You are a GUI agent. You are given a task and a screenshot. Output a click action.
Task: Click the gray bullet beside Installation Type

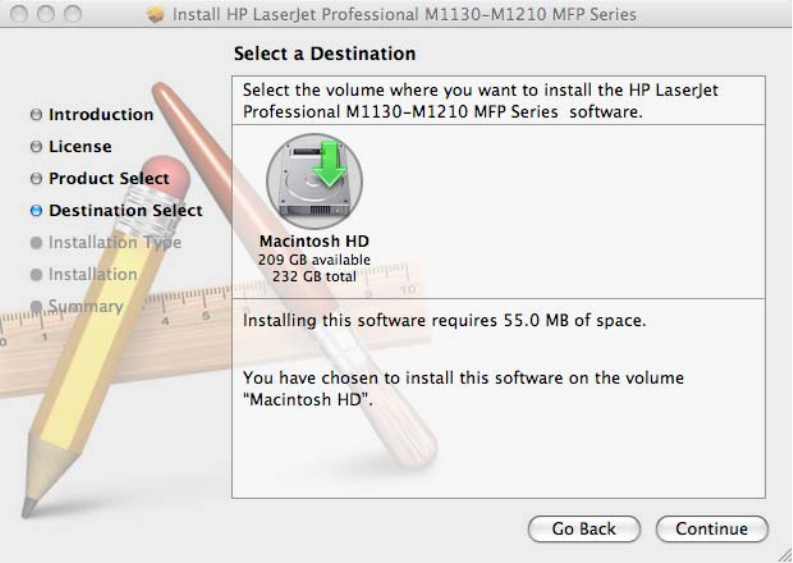[36, 243]
